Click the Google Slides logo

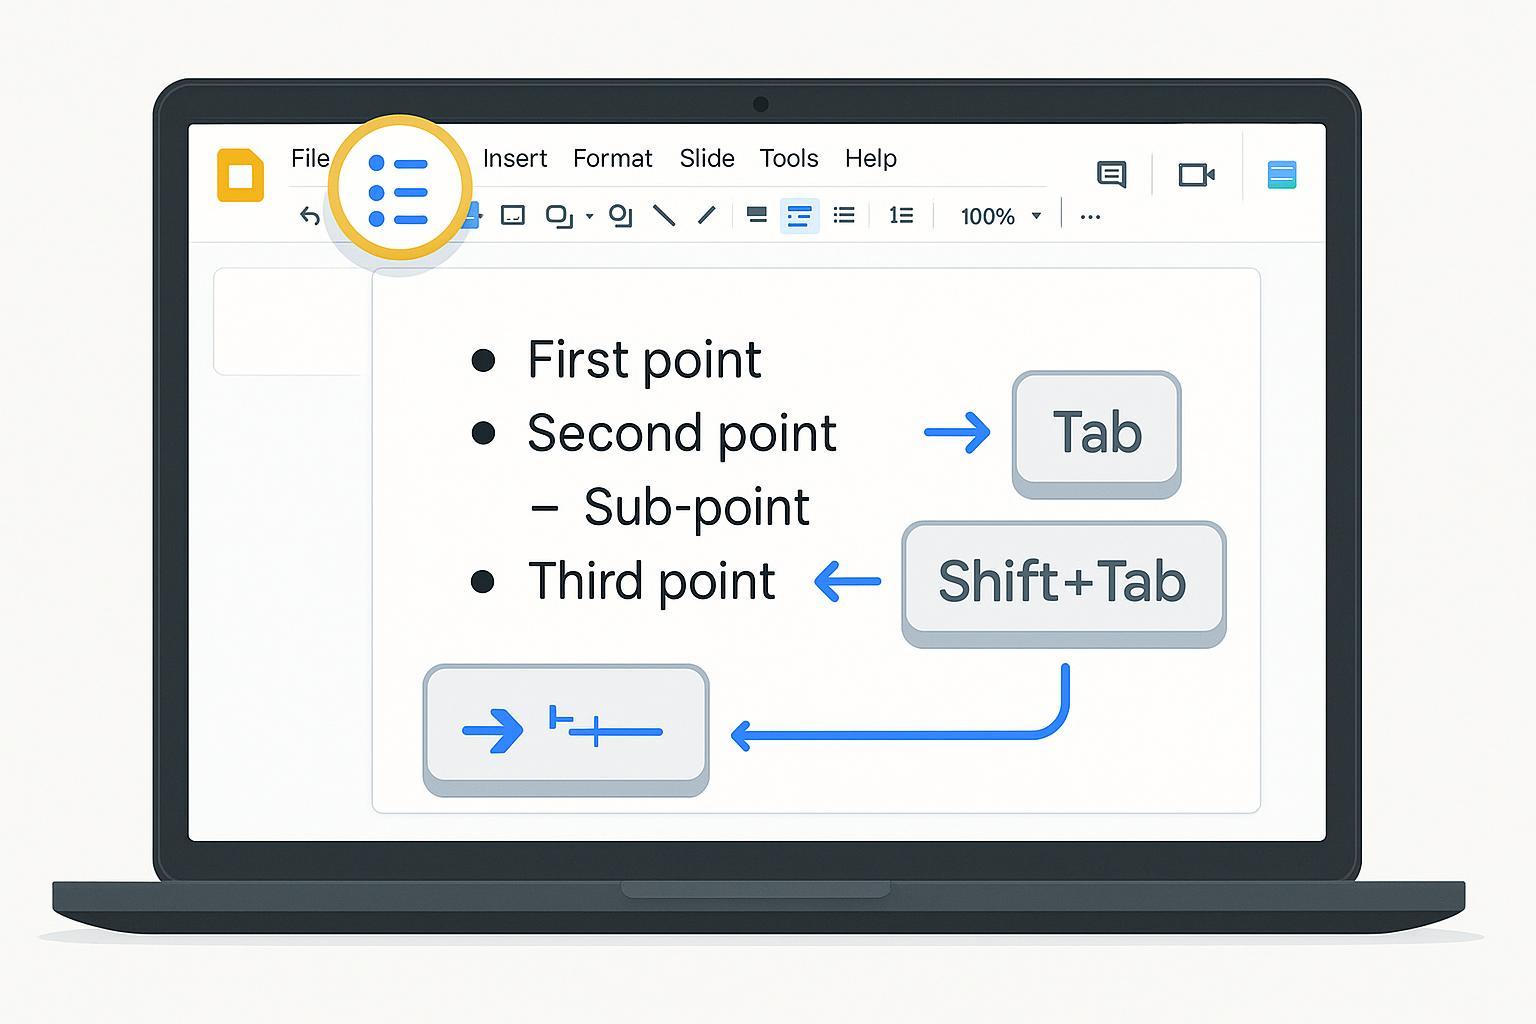pos(240,176)
